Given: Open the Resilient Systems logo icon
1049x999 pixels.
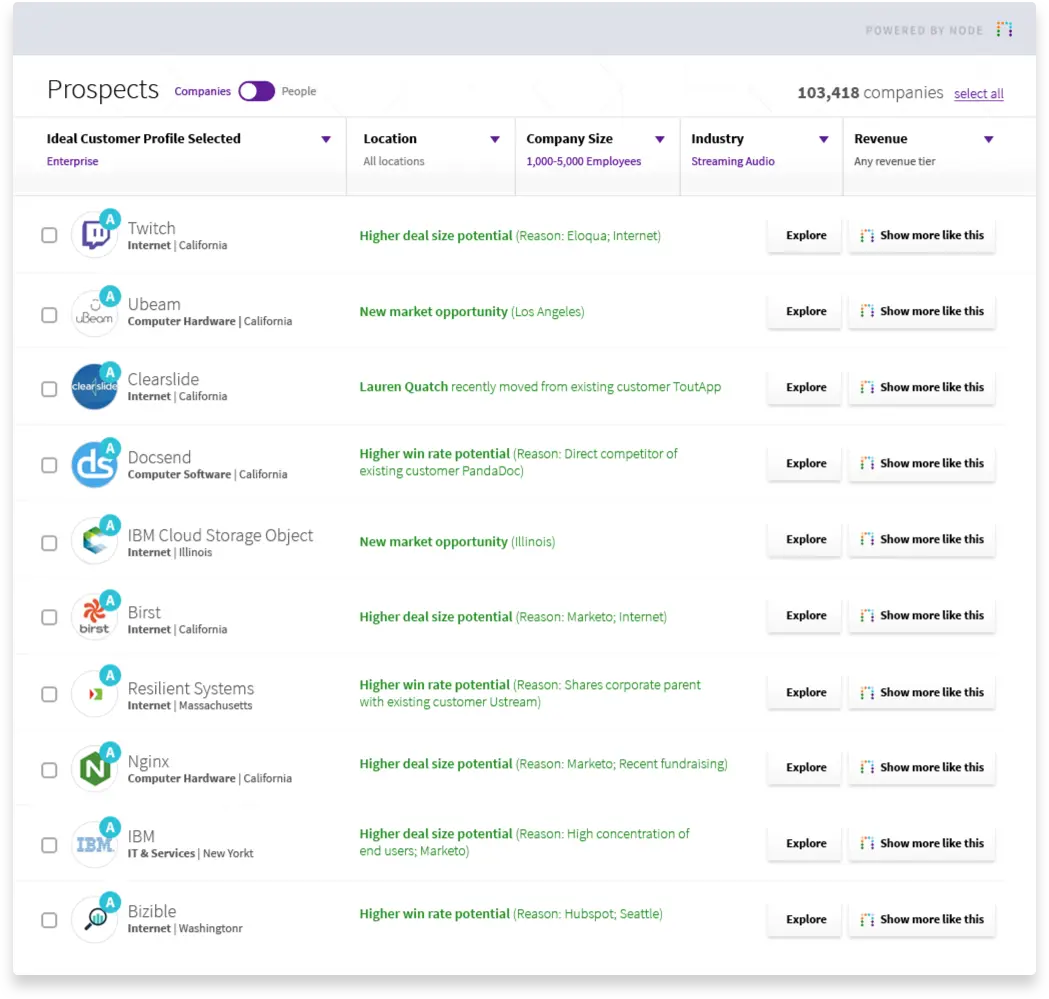Looking at the screenshot, I should 94,694.
